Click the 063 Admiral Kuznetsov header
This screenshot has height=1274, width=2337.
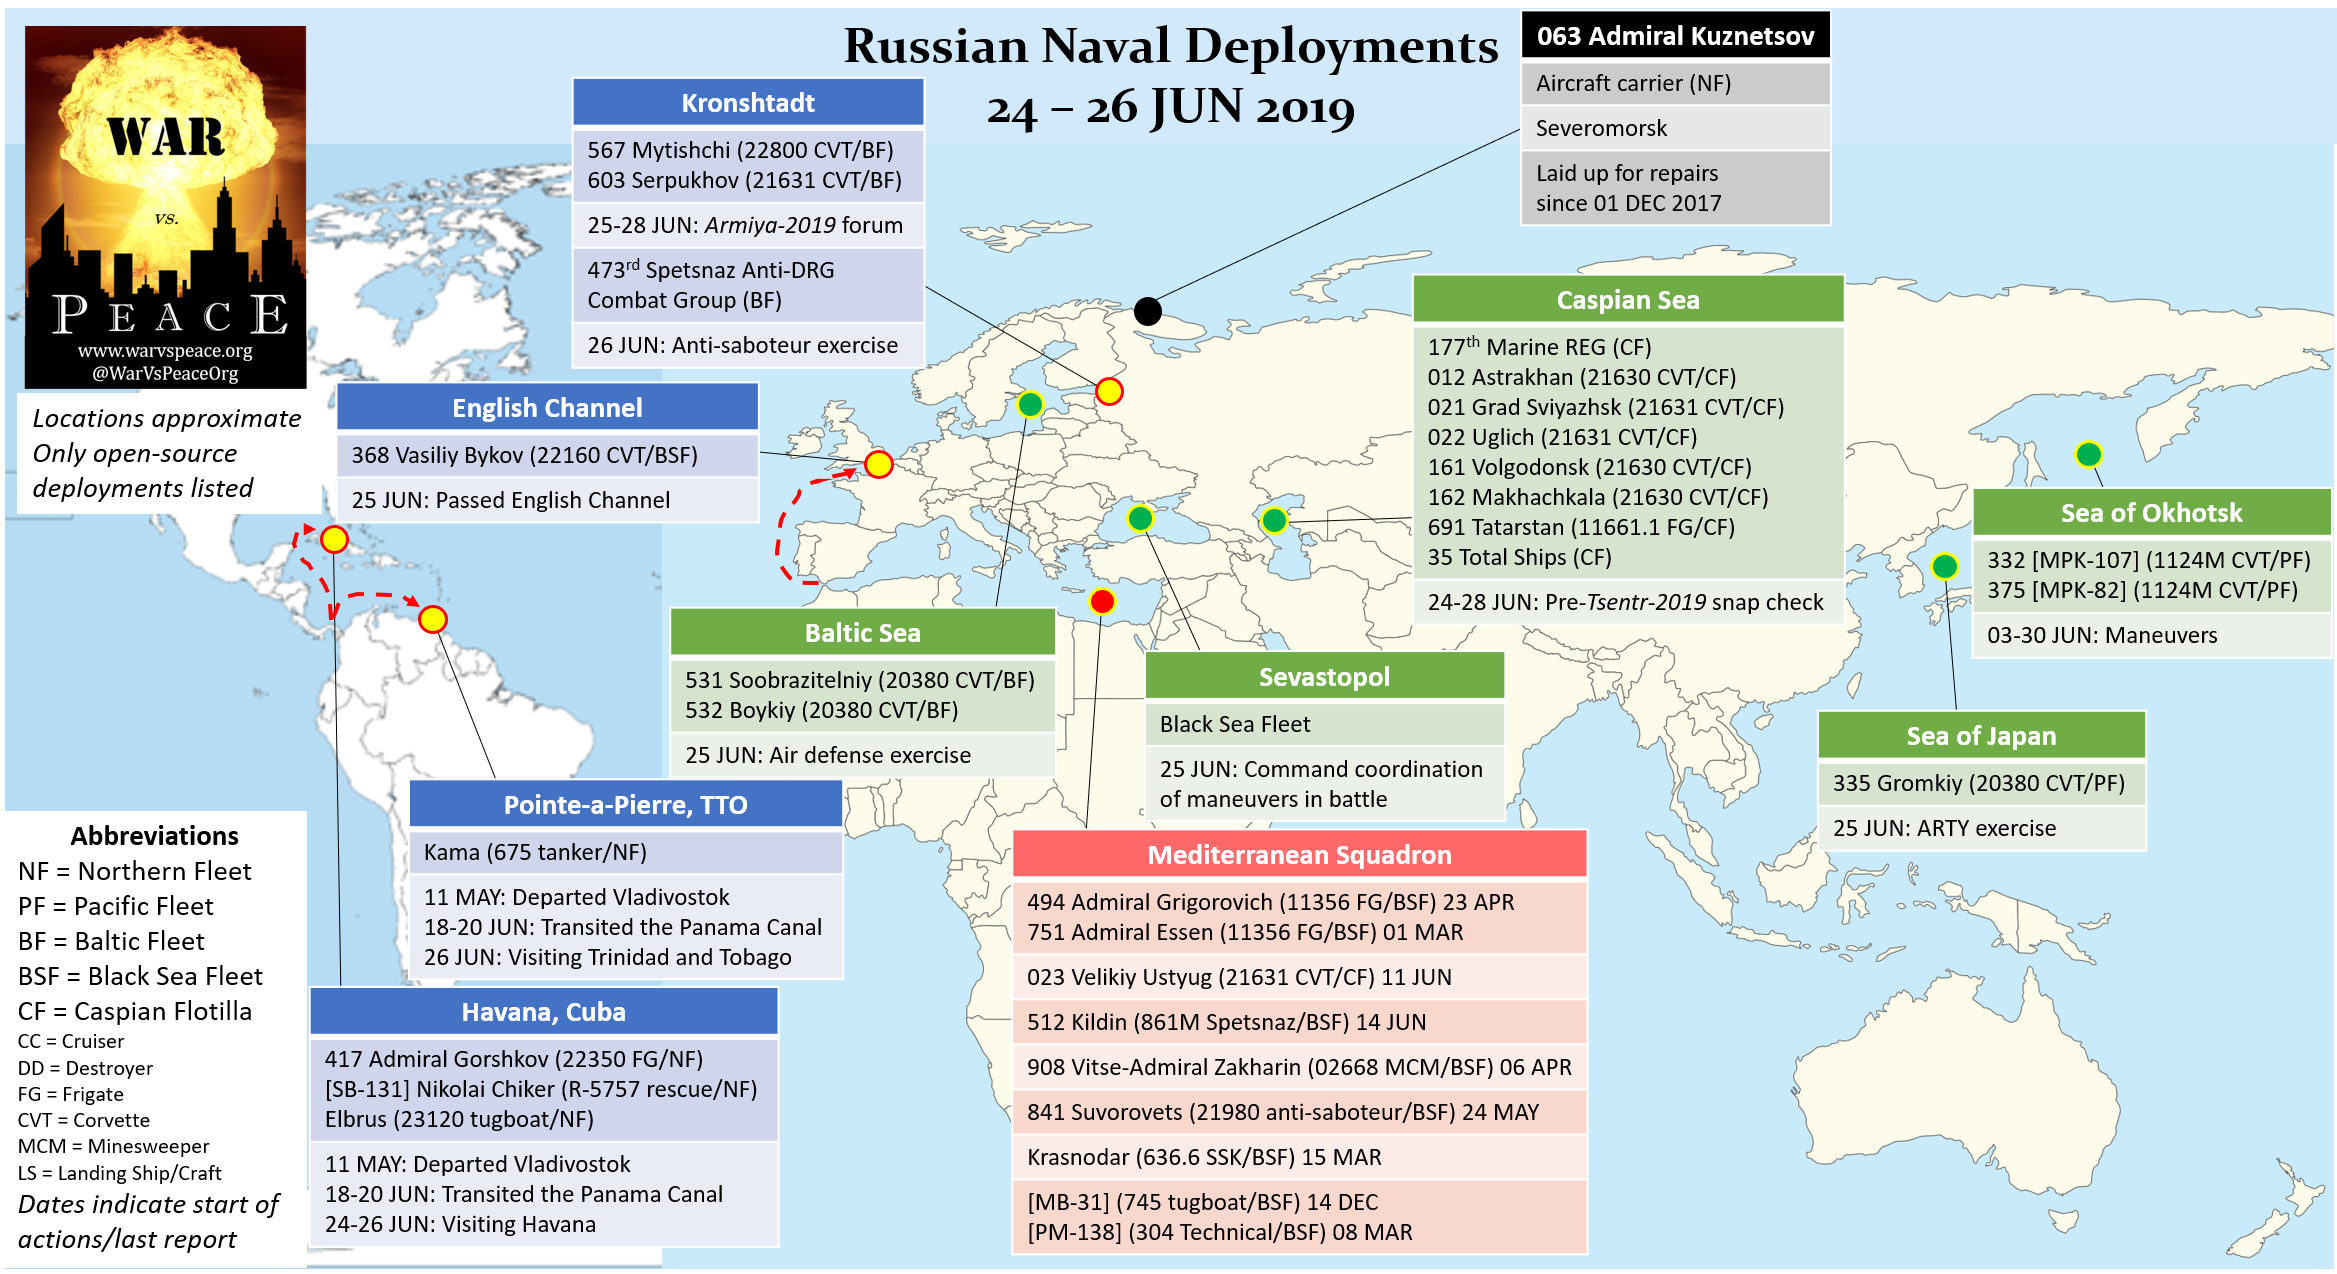1675,36
